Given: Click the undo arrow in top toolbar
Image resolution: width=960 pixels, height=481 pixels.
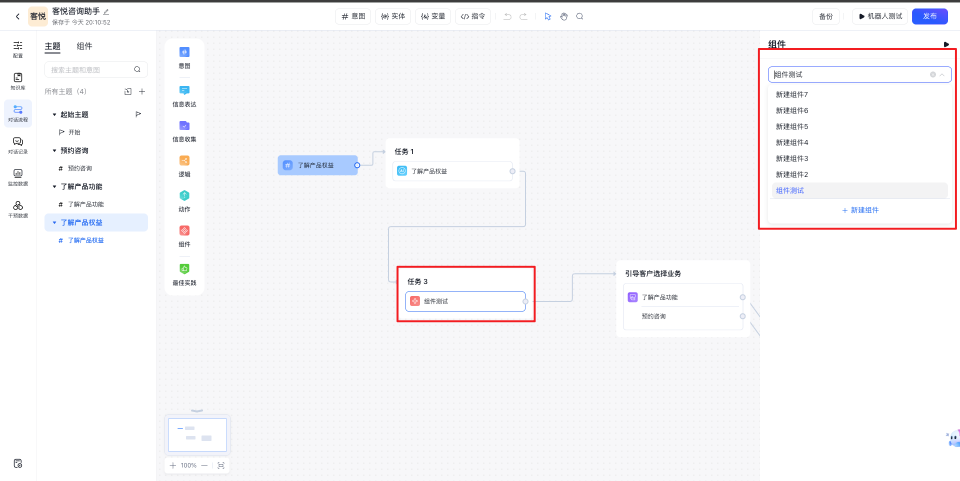Looking at the screenshot, I should [x=507, y=16].
